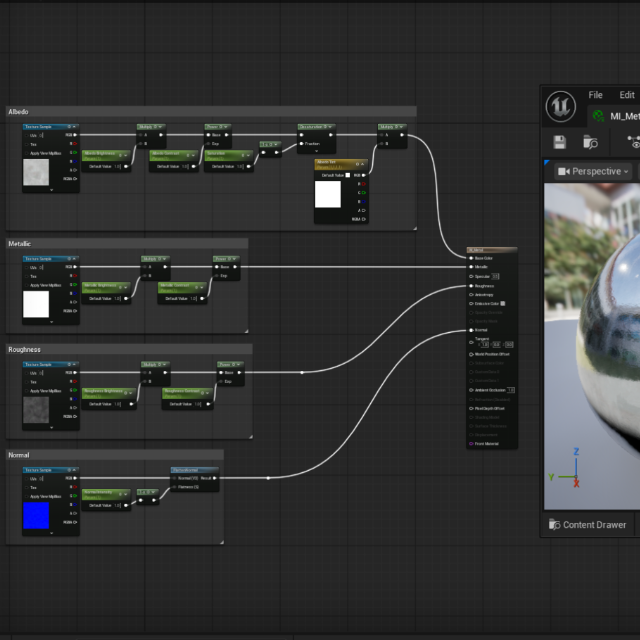Open the Edit menu

pyautogui.click(x=627, y=95)
